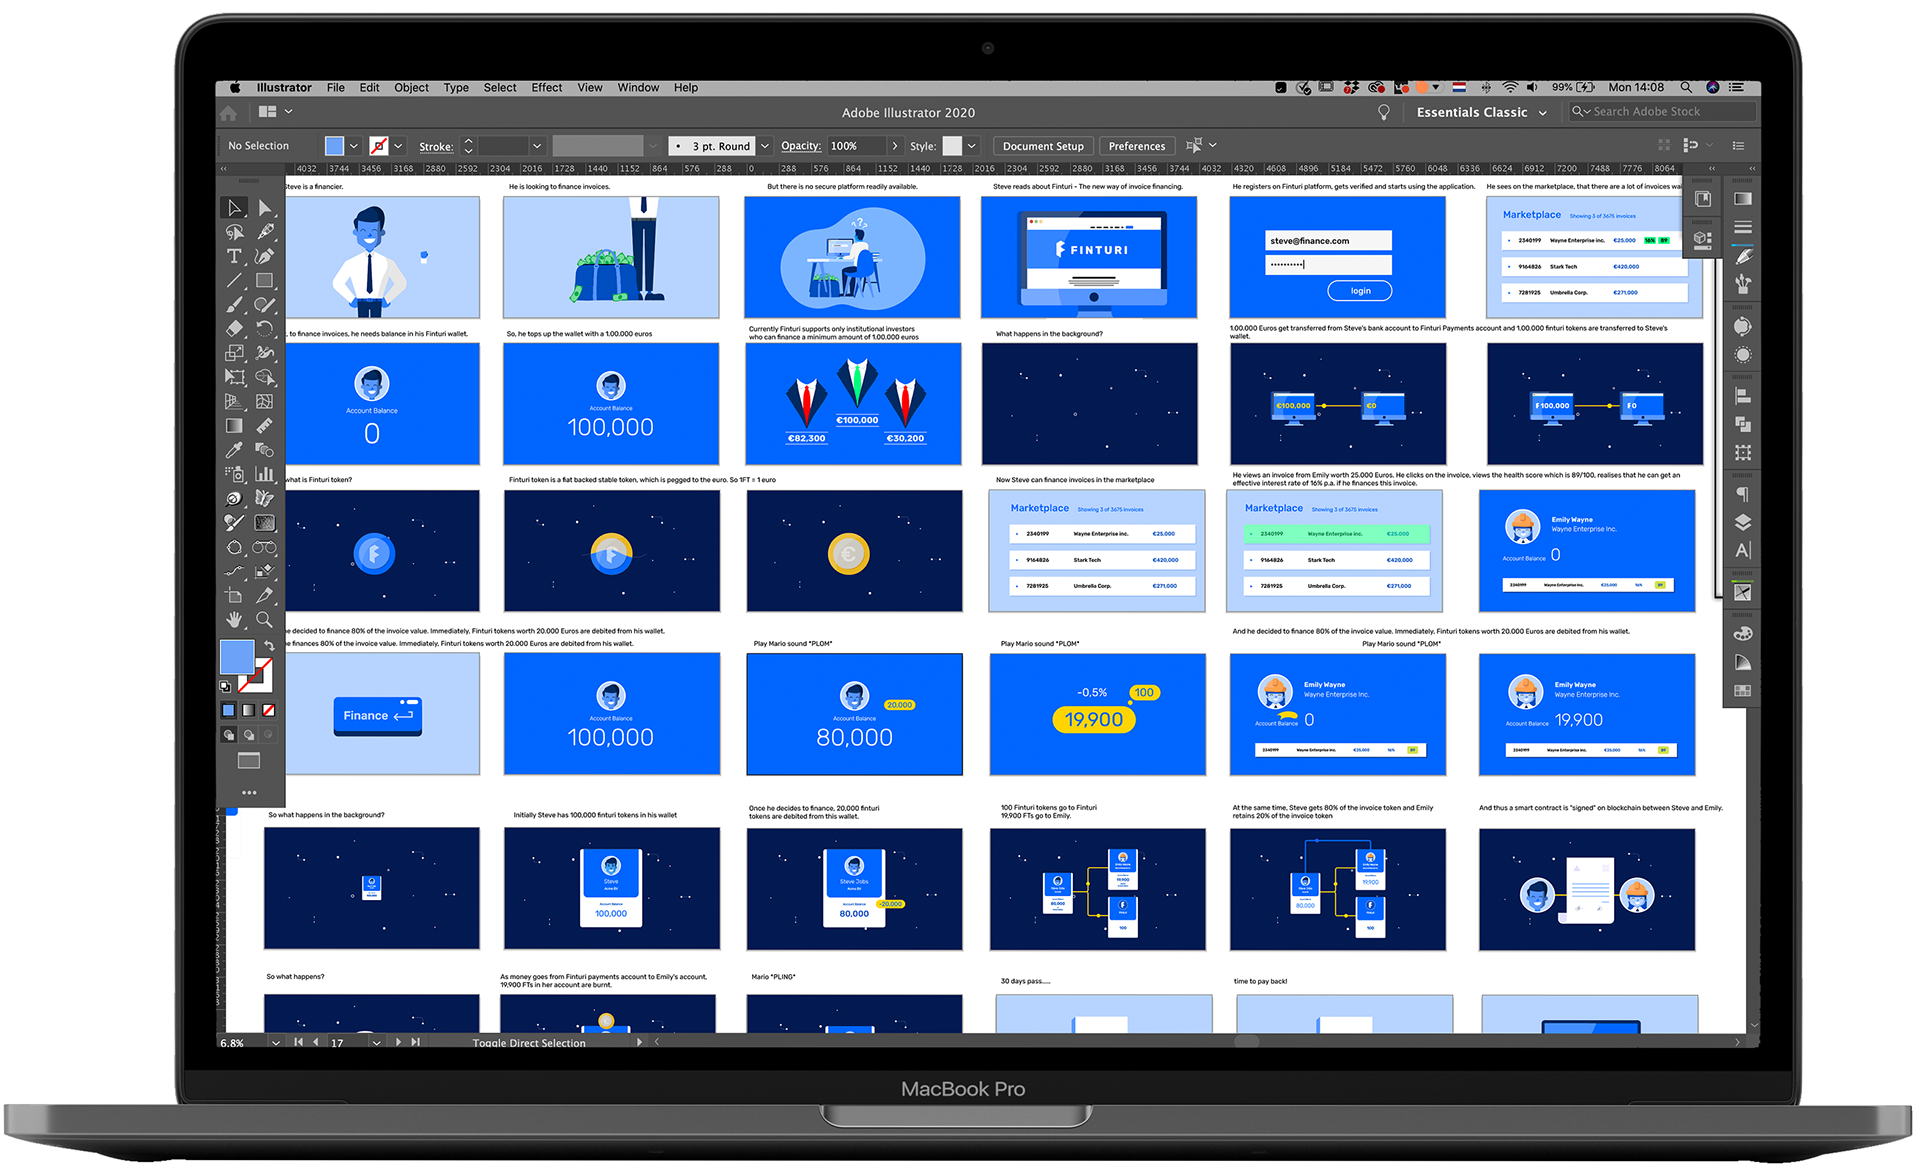
Task: Select the Scale tool
Action: pyautogui.click(x=234, y=353)
